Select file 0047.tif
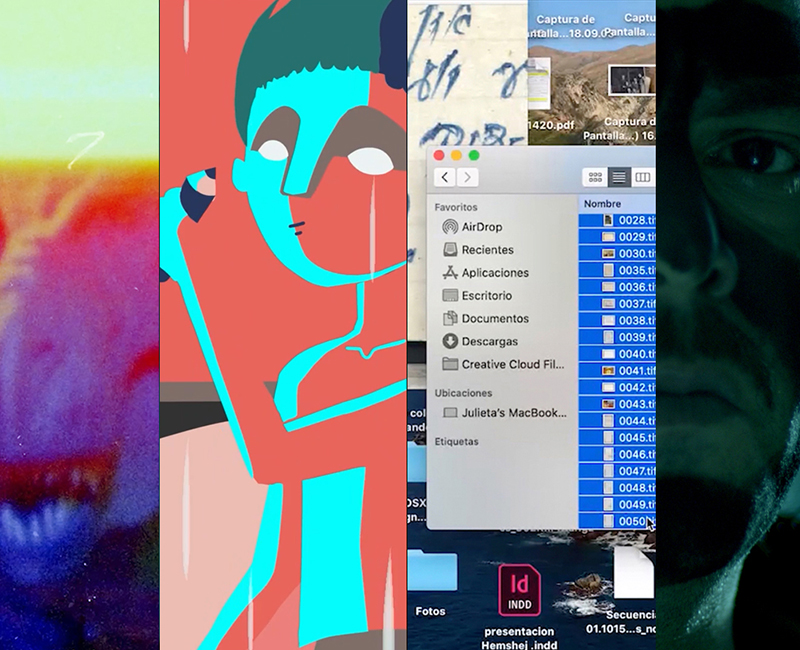Image resolution: width=800 pixels, height=650 pixels. click(x=617, y=471)
